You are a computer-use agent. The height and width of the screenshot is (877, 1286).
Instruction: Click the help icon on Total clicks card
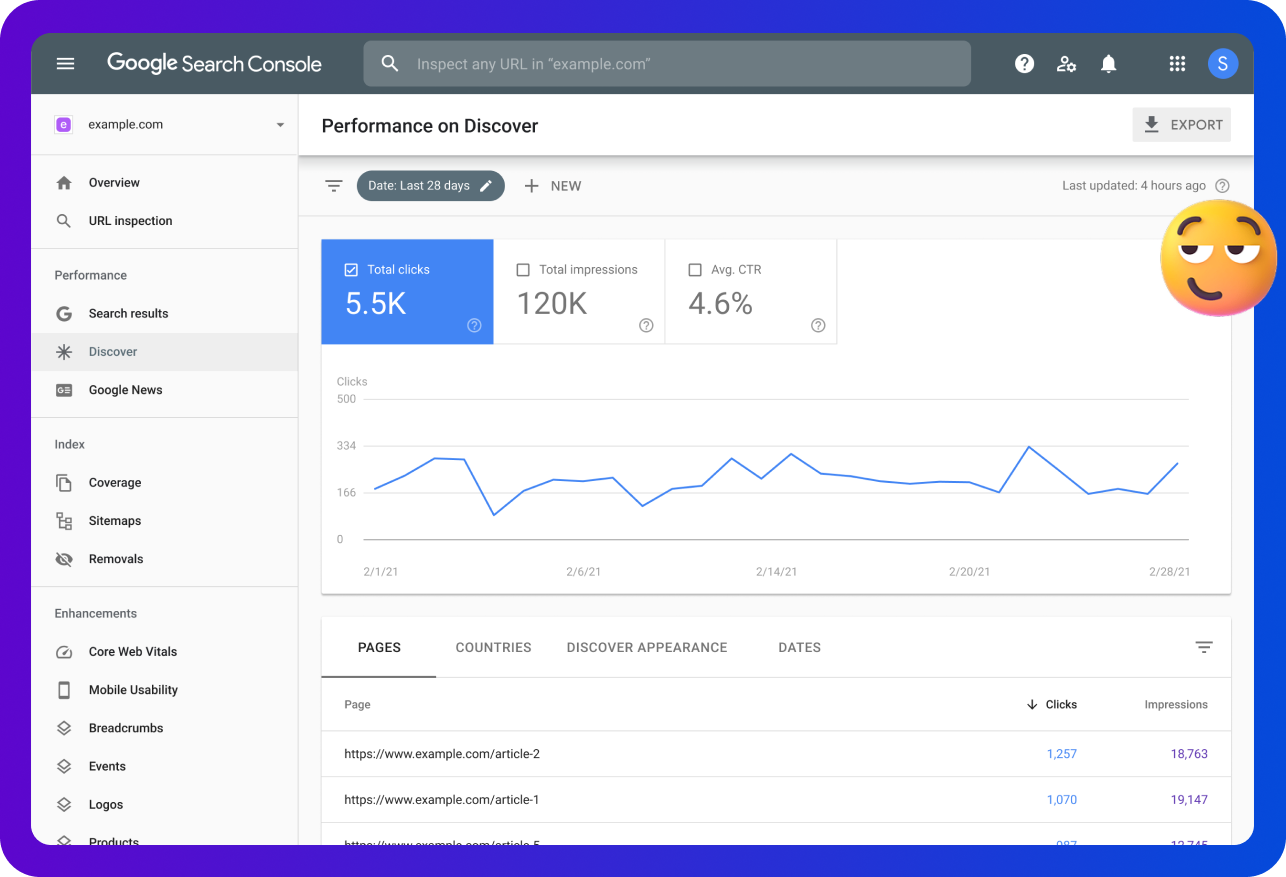[474, 325]
